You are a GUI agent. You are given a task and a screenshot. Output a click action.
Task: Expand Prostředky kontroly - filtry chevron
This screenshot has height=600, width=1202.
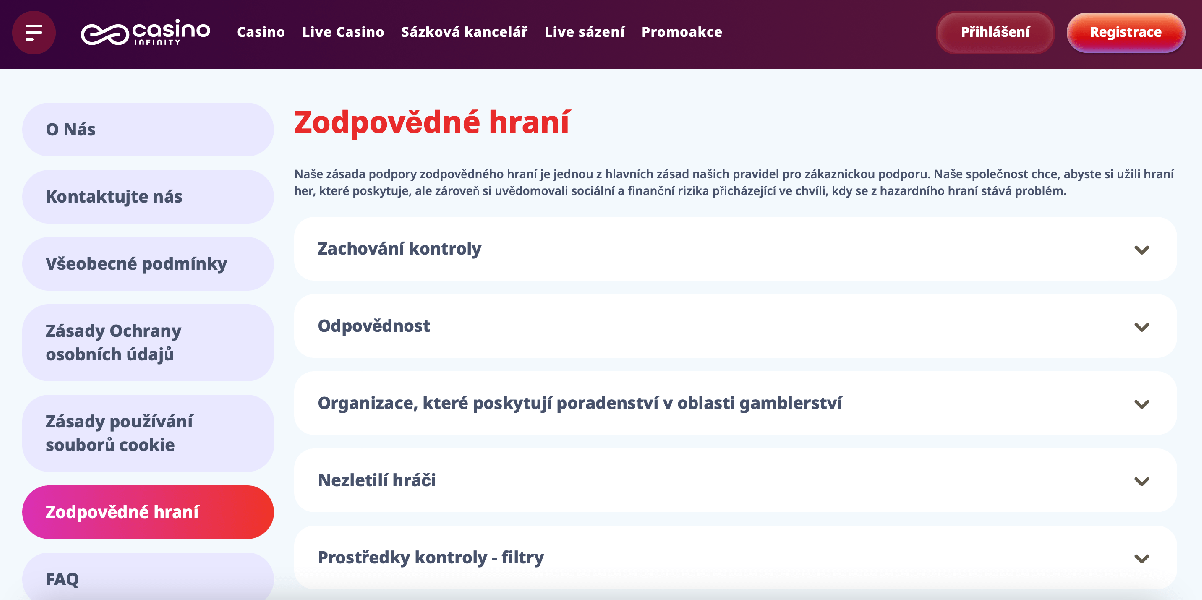[1141, 558]
